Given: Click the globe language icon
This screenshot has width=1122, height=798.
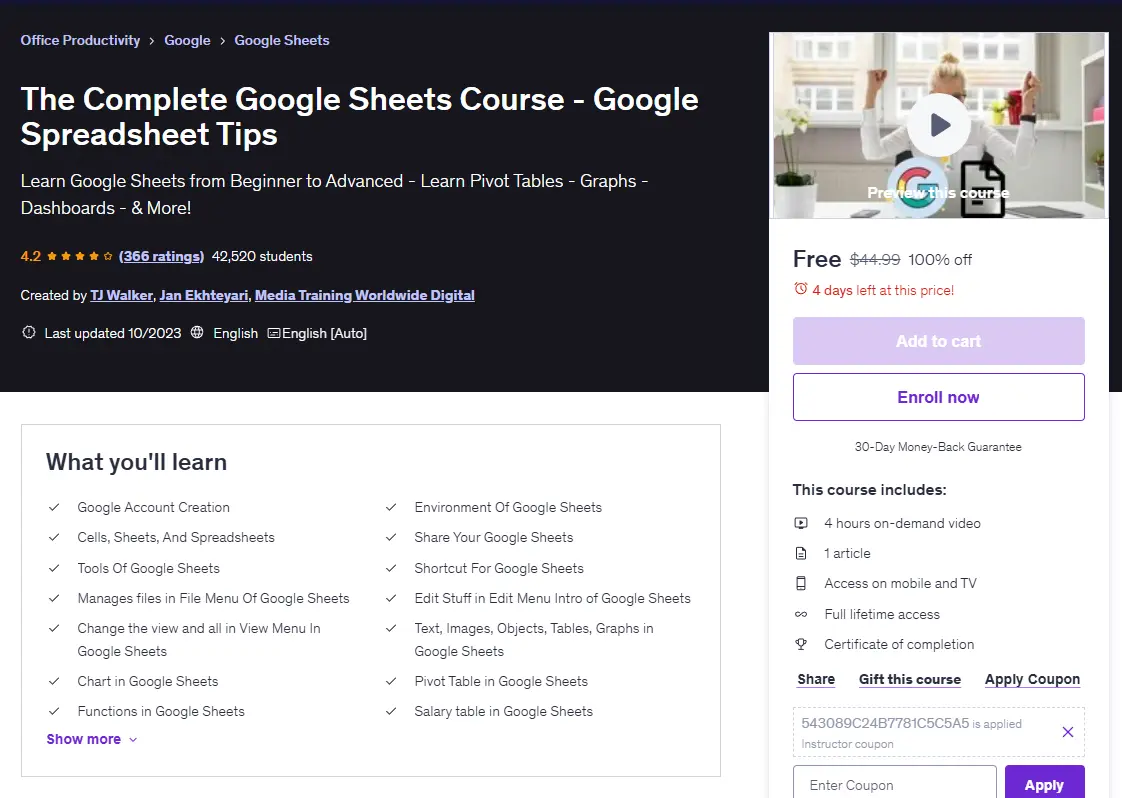Looking at the screenshot, I should point(197,332).
